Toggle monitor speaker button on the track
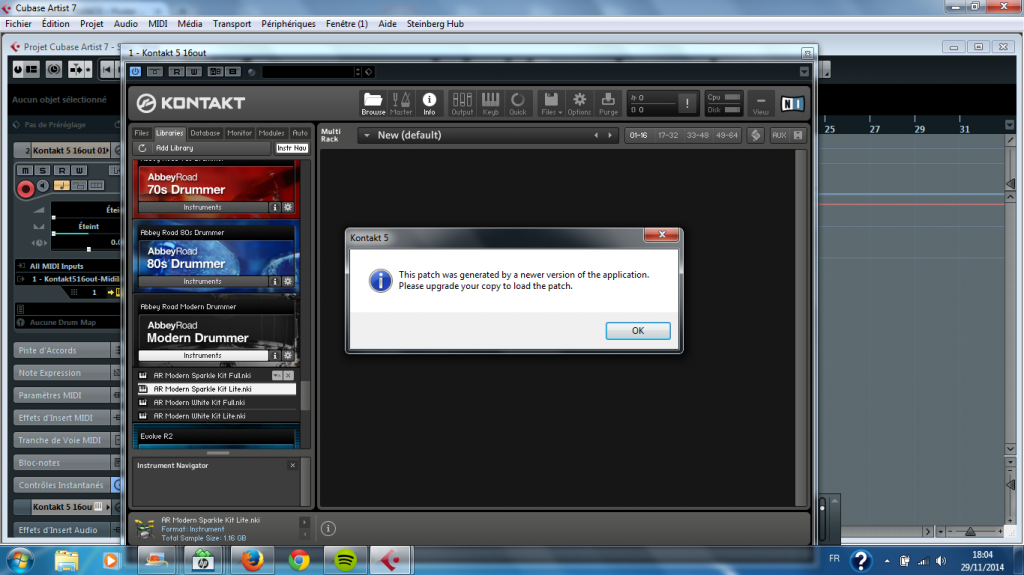Screen dimensions: 1024x575 (43, 186)
